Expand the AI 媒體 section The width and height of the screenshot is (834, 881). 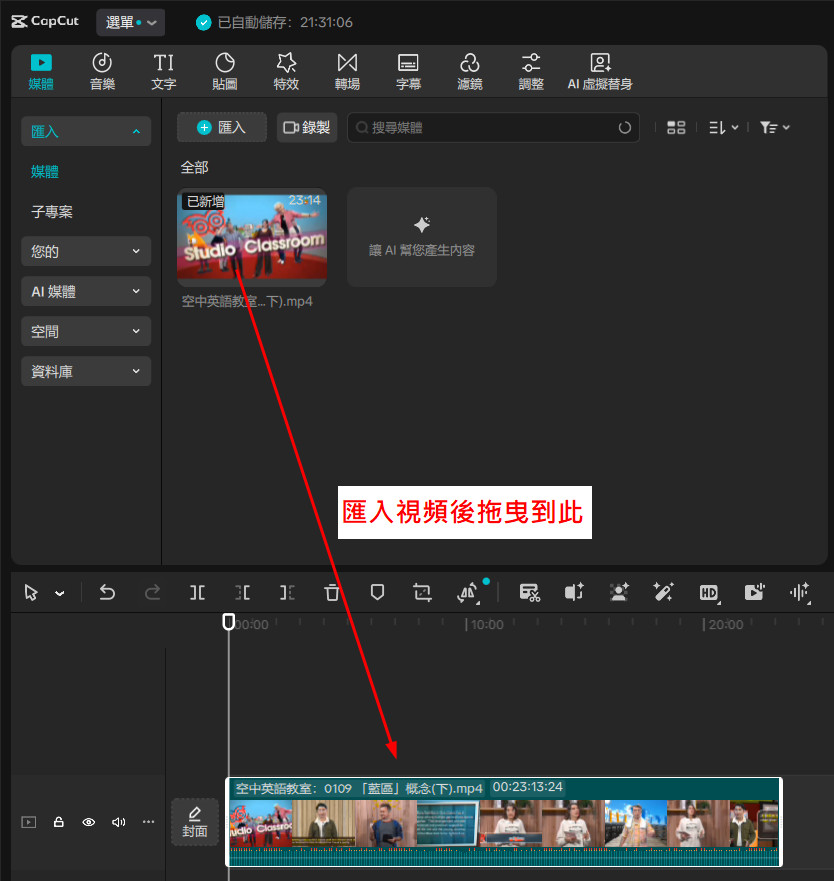[86, 292]
